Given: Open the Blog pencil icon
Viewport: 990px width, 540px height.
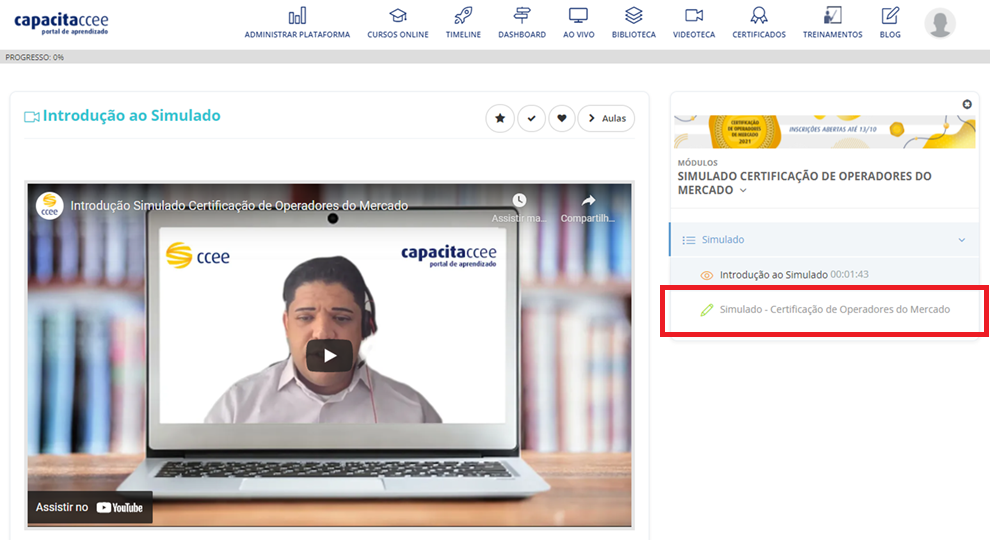Looking at the screenshot, I should 890,15.
